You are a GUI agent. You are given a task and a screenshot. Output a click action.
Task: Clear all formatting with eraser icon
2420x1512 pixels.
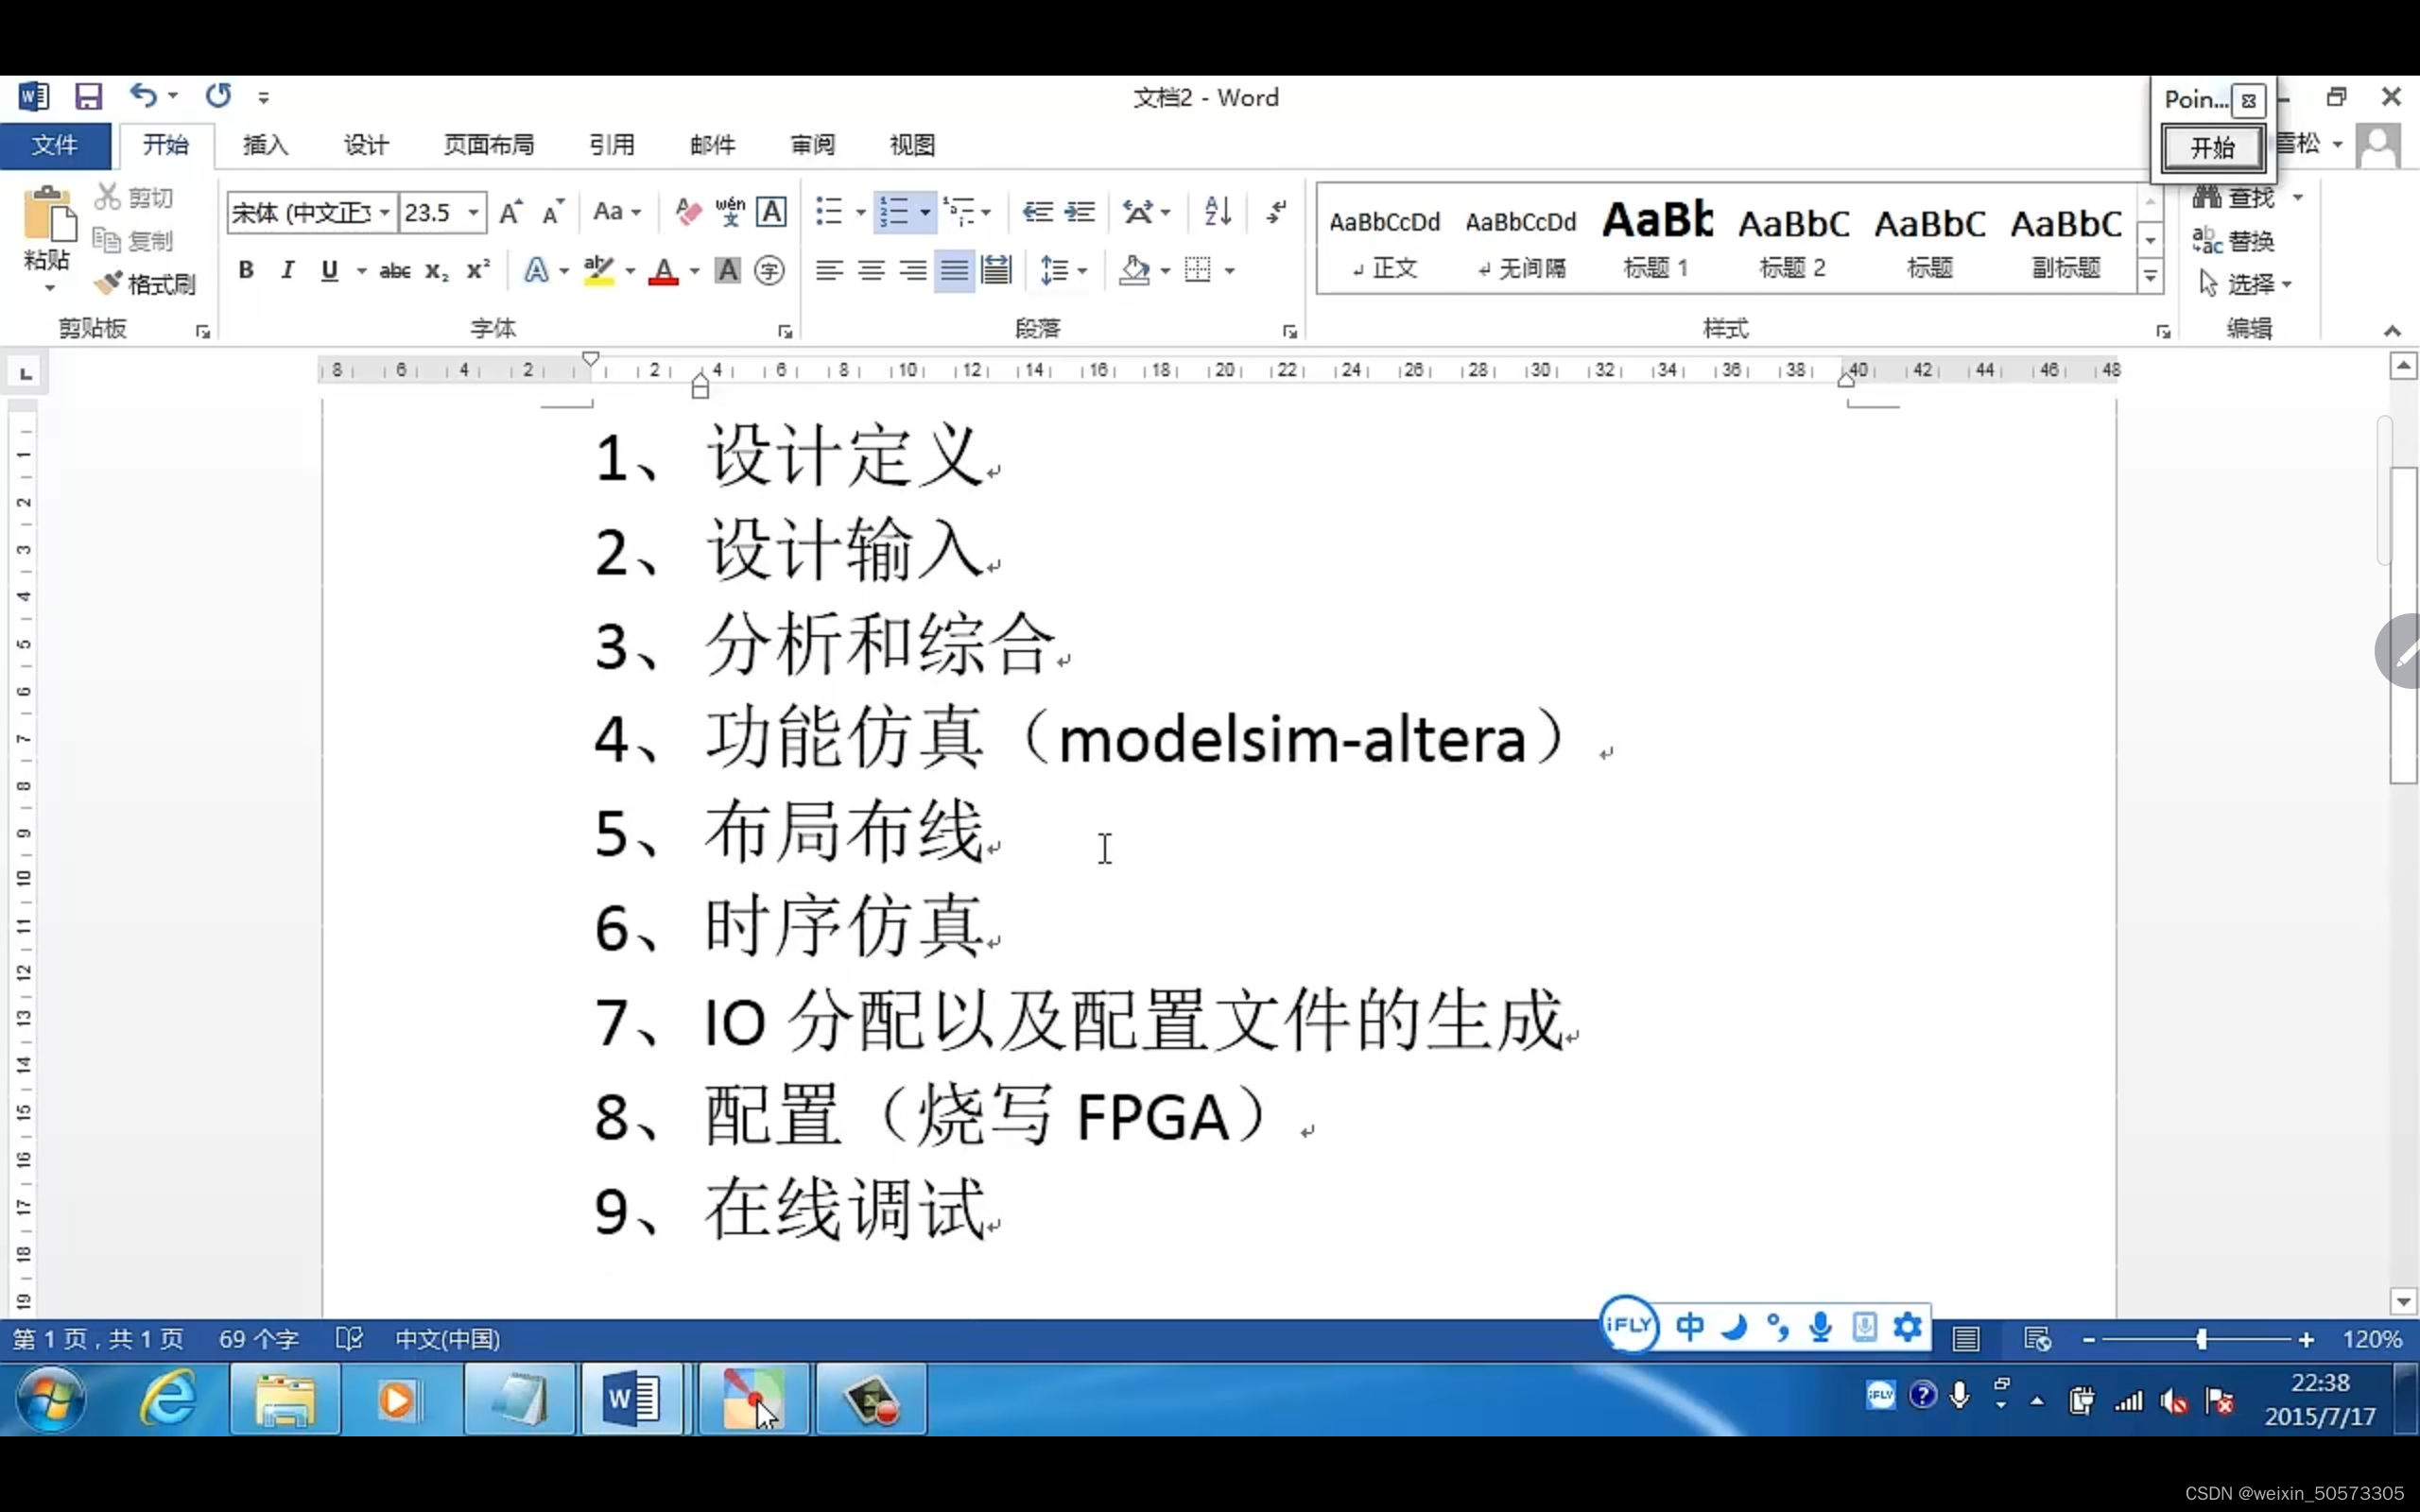coord(688,212)
